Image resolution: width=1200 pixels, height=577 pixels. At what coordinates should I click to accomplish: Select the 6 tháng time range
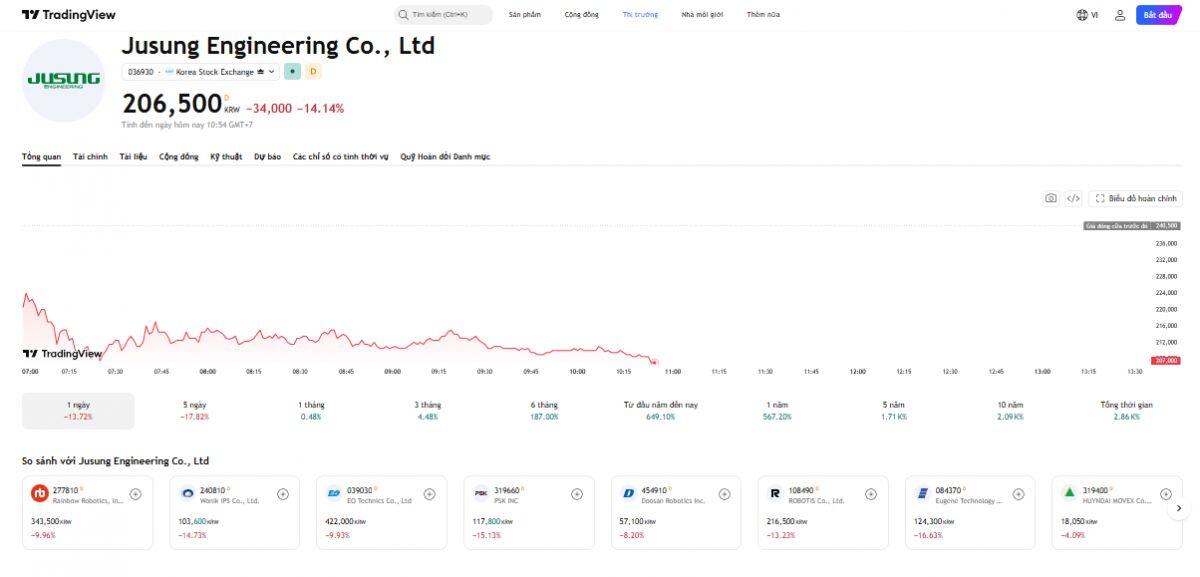point(544,410)
